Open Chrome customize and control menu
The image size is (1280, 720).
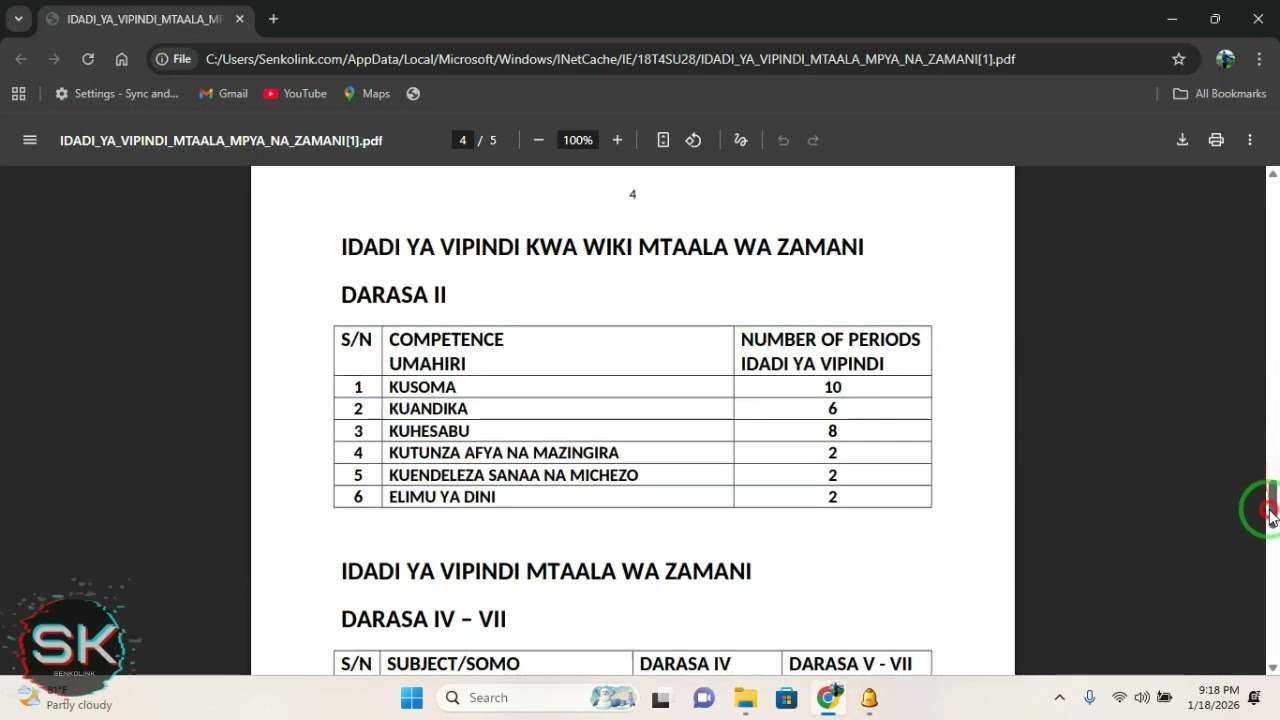1258,59
